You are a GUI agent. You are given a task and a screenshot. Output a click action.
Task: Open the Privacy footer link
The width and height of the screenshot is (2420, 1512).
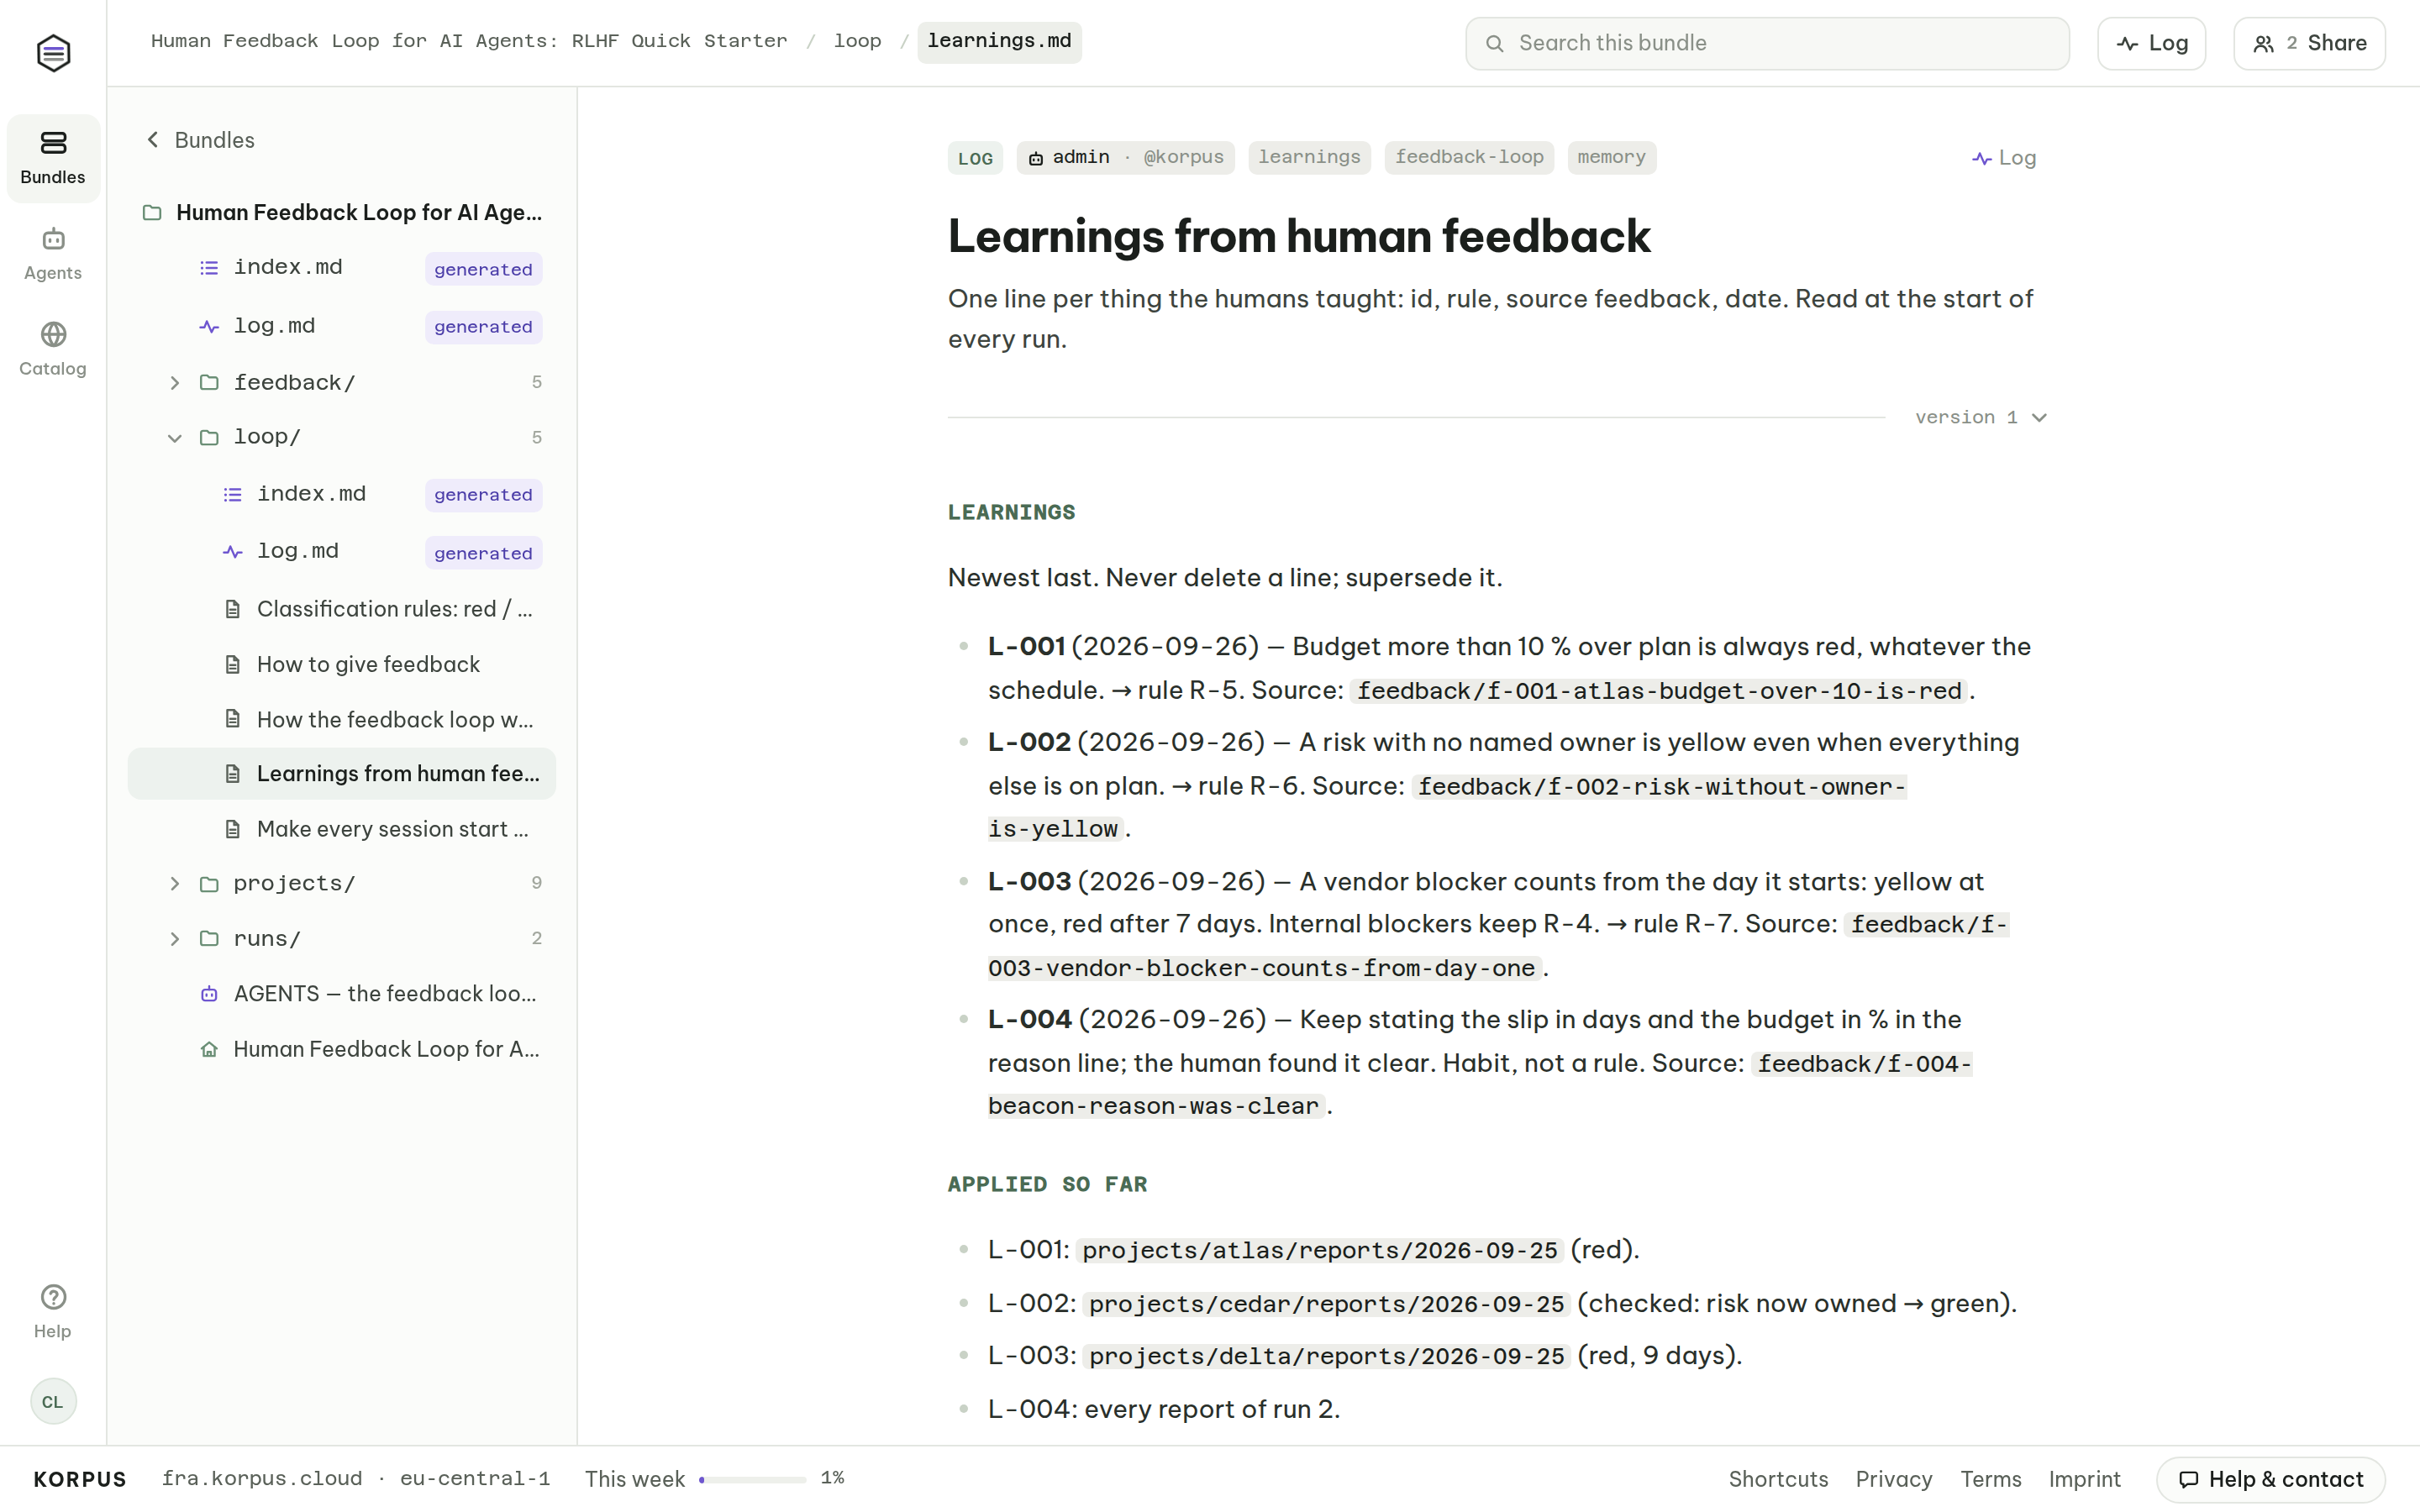click(x=1893, y=1479)
